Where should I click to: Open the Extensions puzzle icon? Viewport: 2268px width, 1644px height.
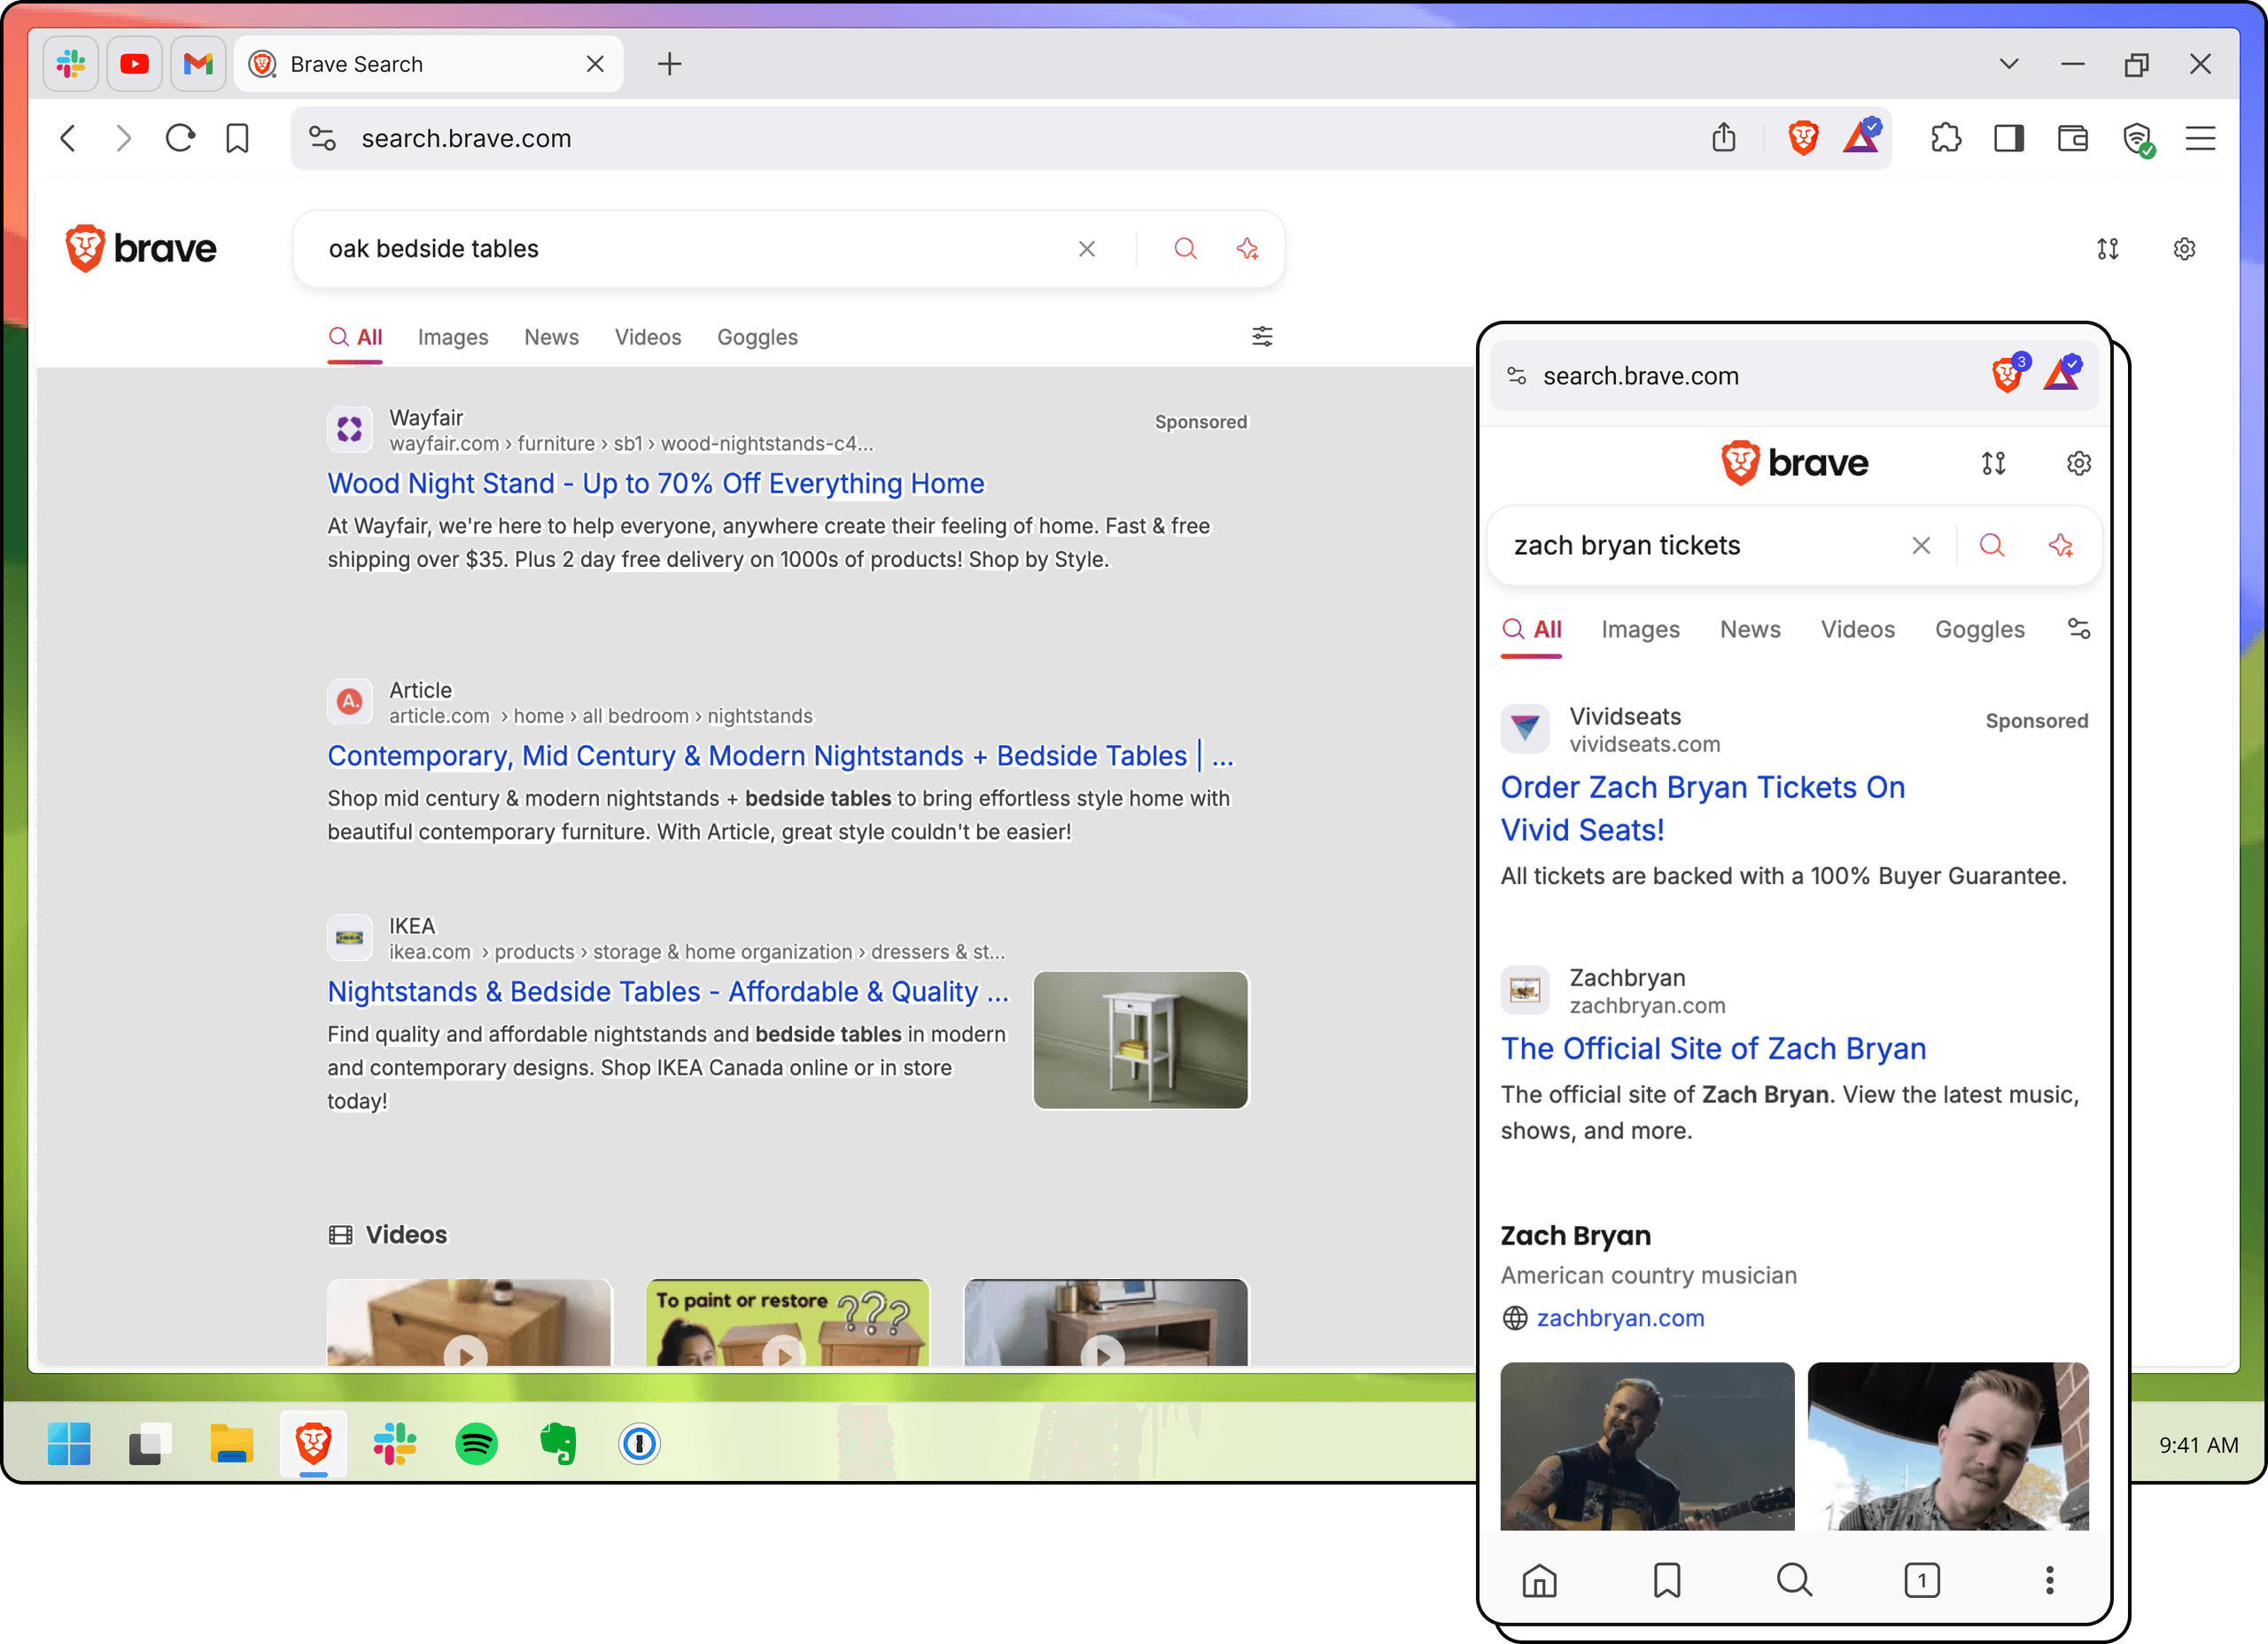[1946, 138]
